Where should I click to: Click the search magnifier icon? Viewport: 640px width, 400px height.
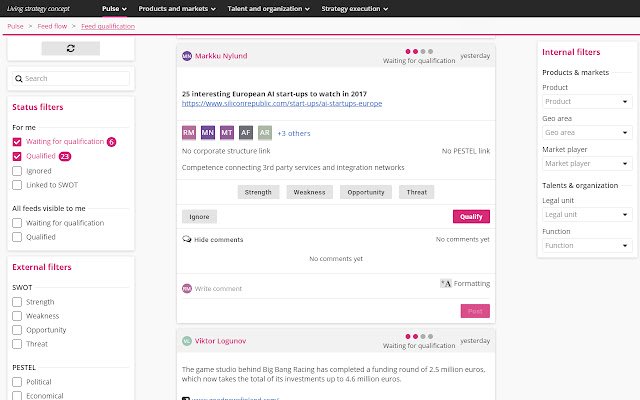pyautogui.click(x=18, y=79)
